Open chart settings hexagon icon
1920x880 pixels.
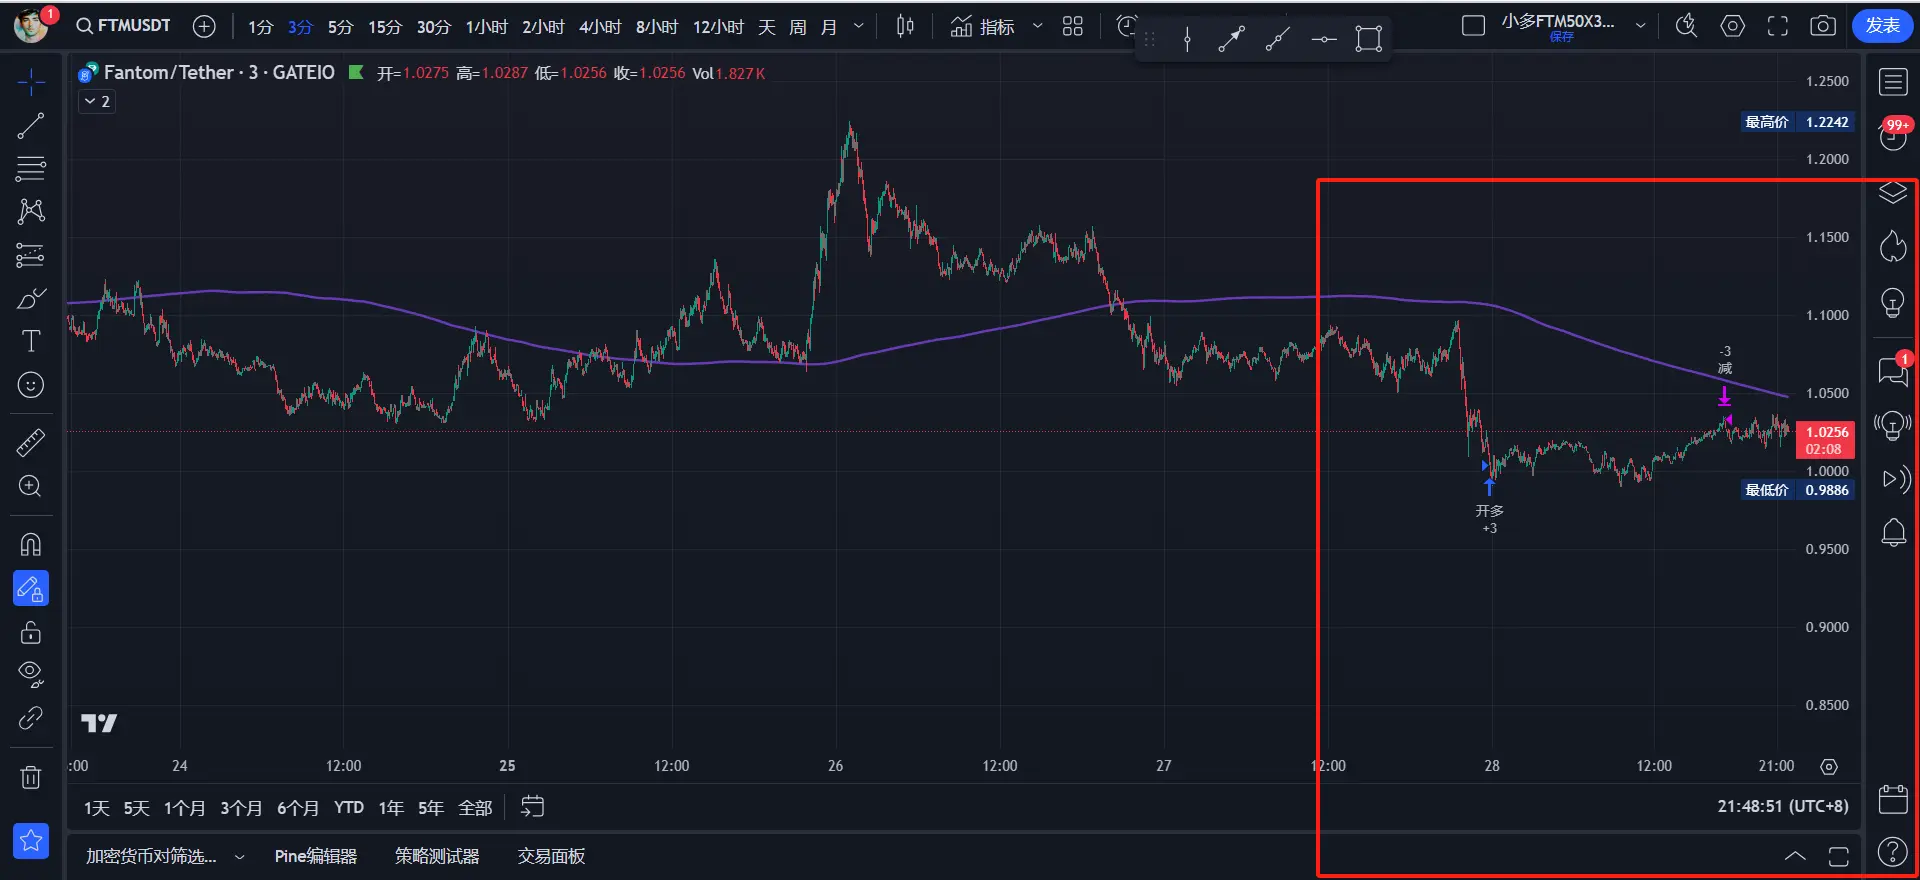coord(1733,26)
